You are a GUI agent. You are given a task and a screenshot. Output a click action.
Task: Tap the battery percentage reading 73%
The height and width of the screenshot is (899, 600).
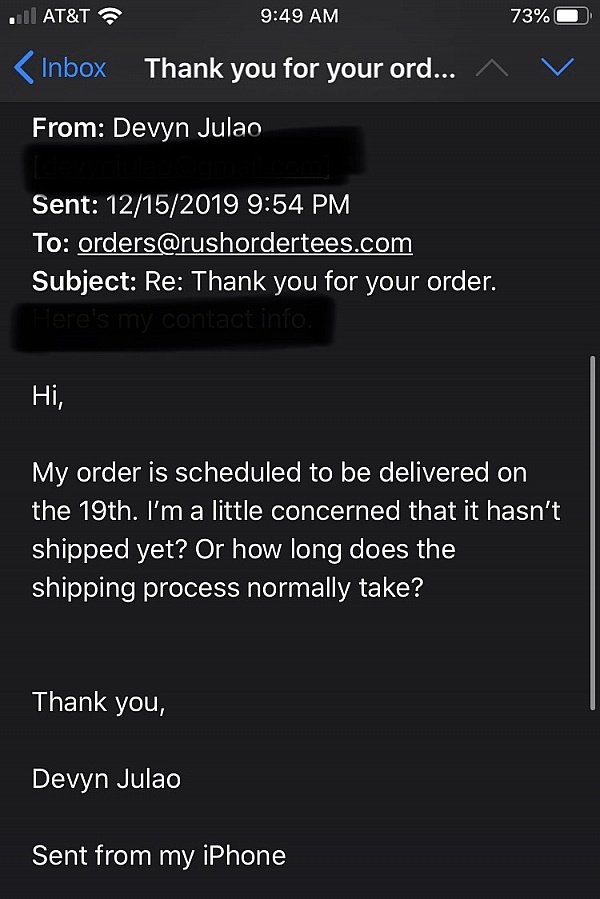(529, 15)
